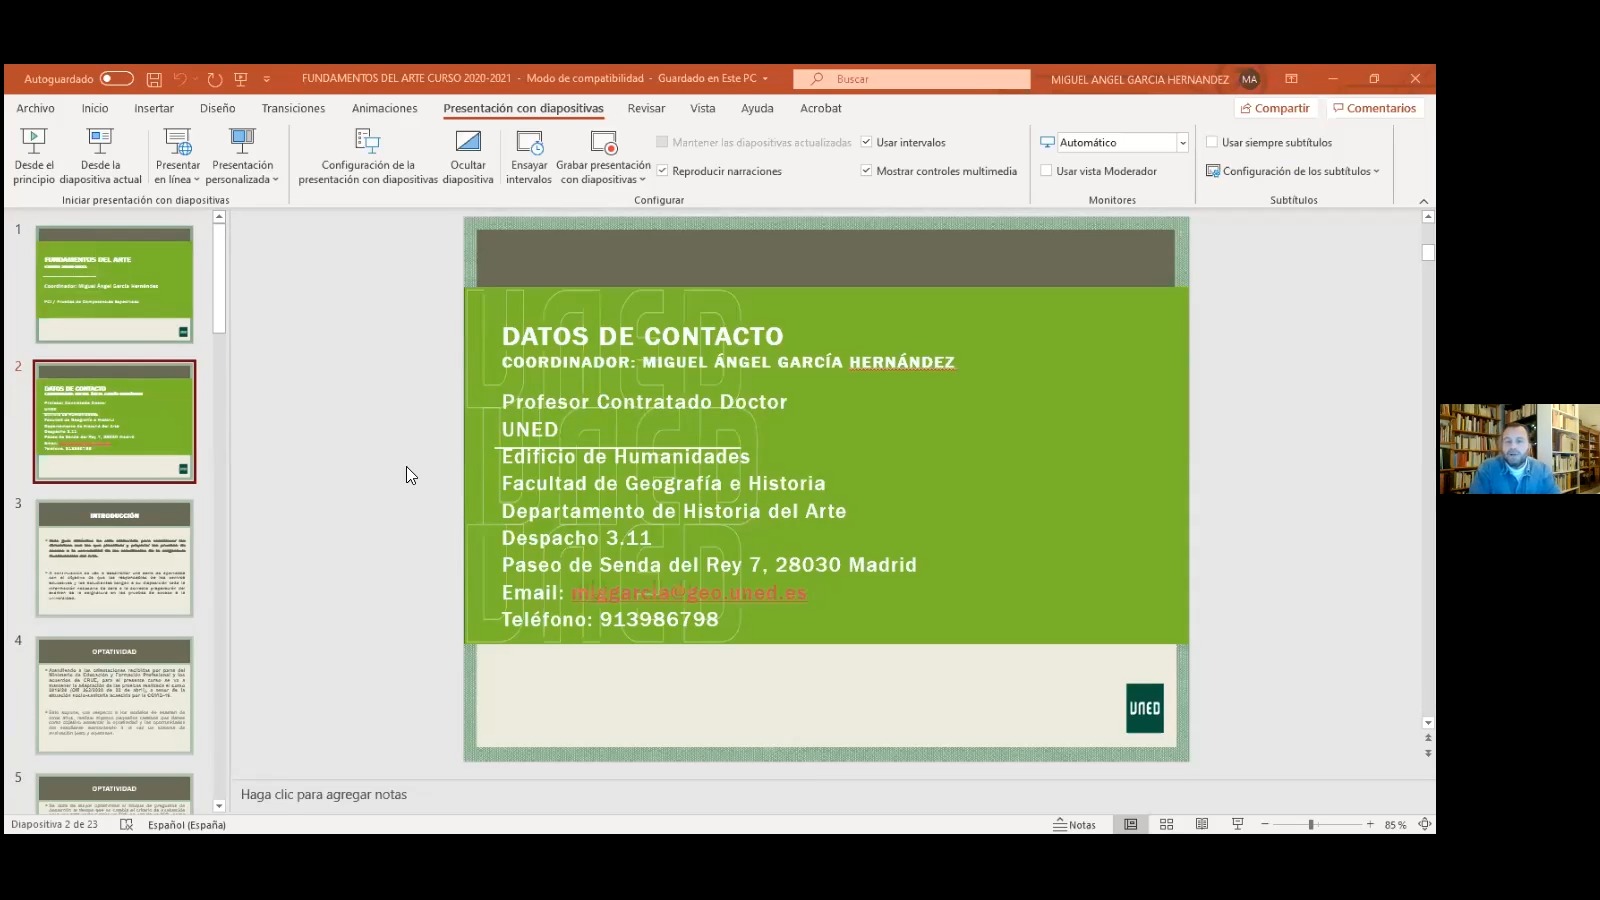Click the slideshow-from-start quick access icon
The width and height of the screenshot is (1600, 900).
(241, 79)
